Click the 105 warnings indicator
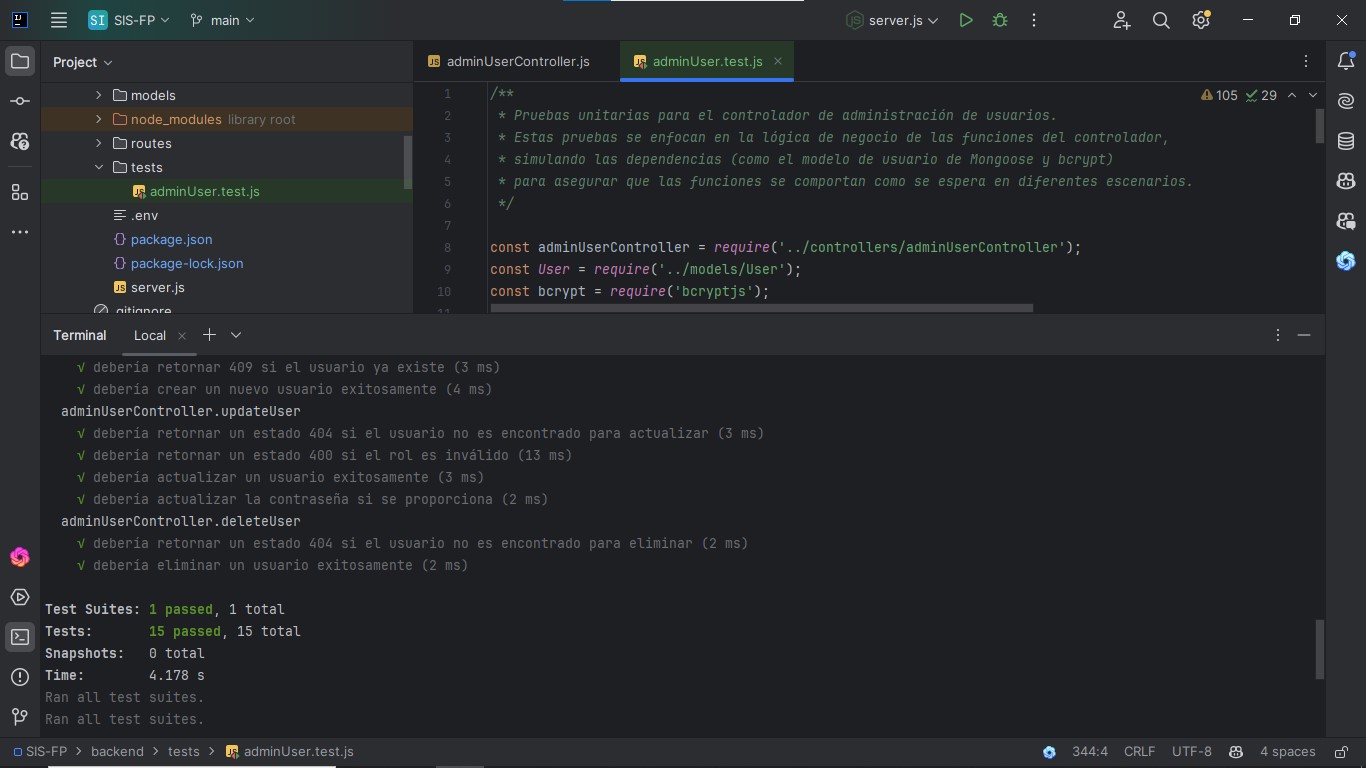Screen dimensions: 1366x768 1219,95
